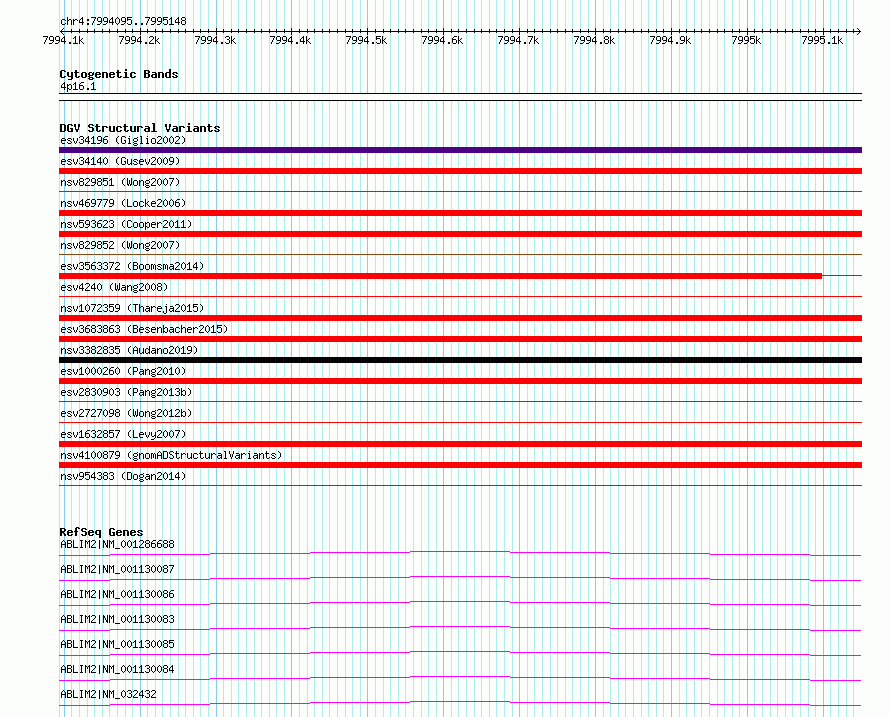Select the RefSeq Genes track title
This screenshot has height=717, width=890.
(x=101, y=532)
